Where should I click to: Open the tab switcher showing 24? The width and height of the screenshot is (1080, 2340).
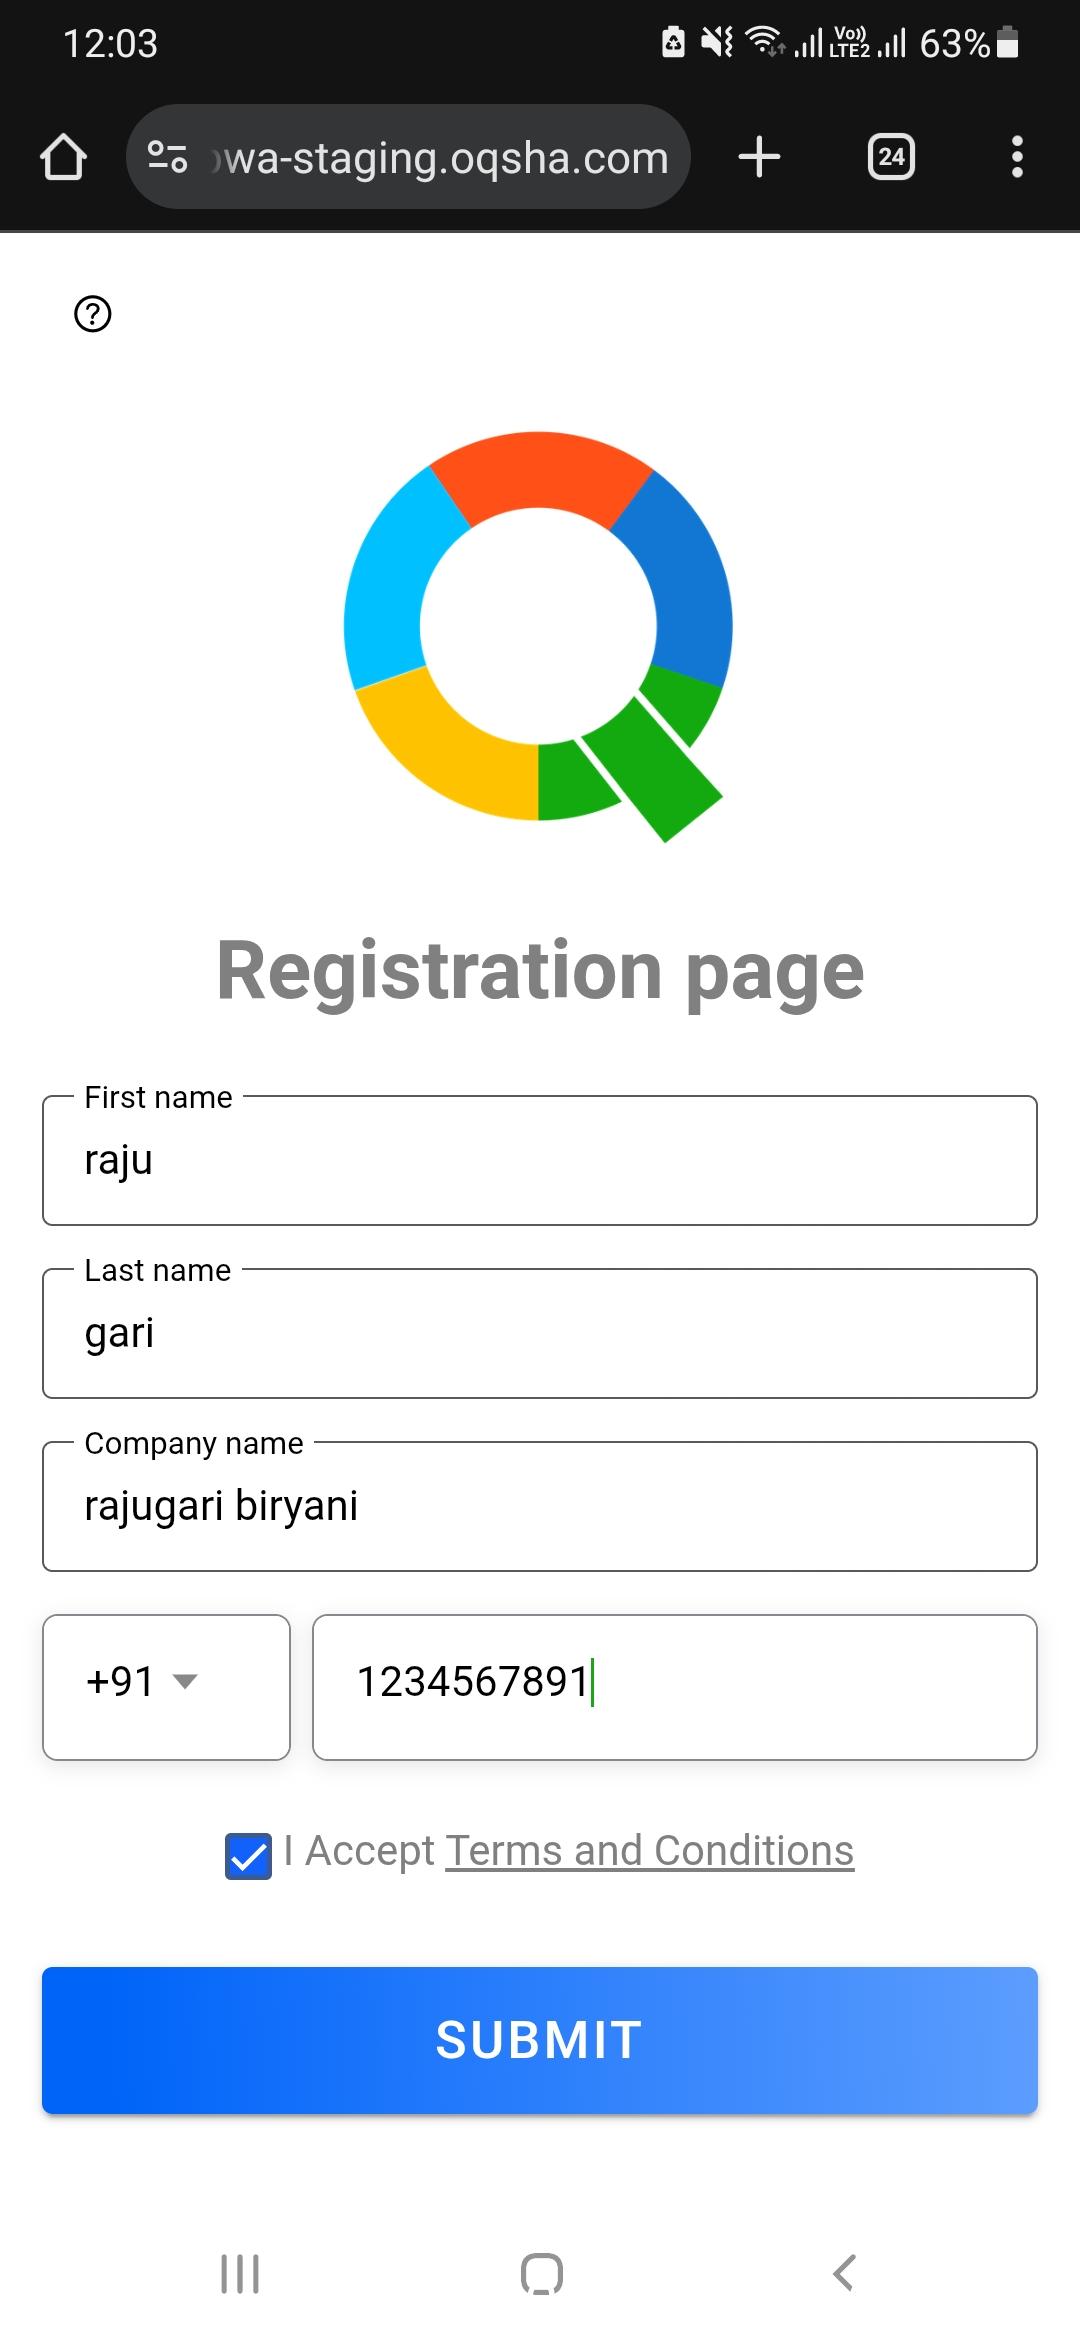point(891,157)
